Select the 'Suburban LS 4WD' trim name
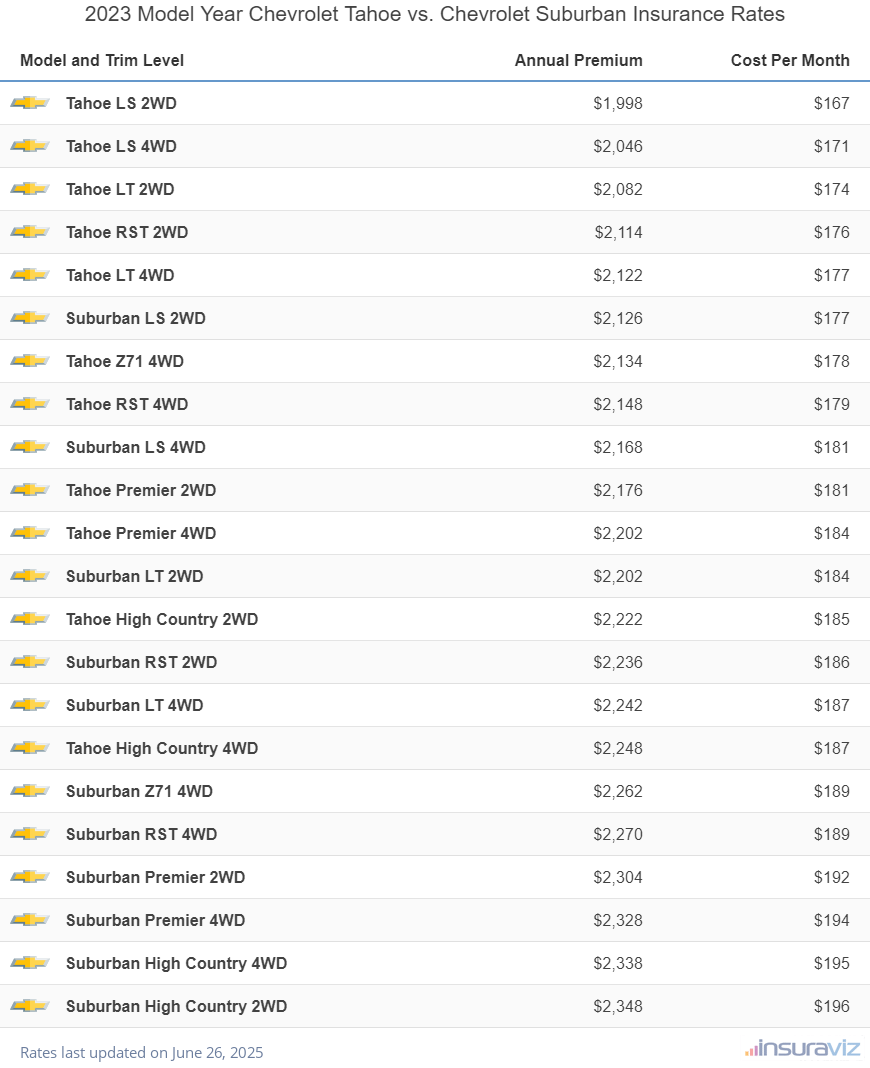Screen dimensions: 870x1068 tap(136, 447)
